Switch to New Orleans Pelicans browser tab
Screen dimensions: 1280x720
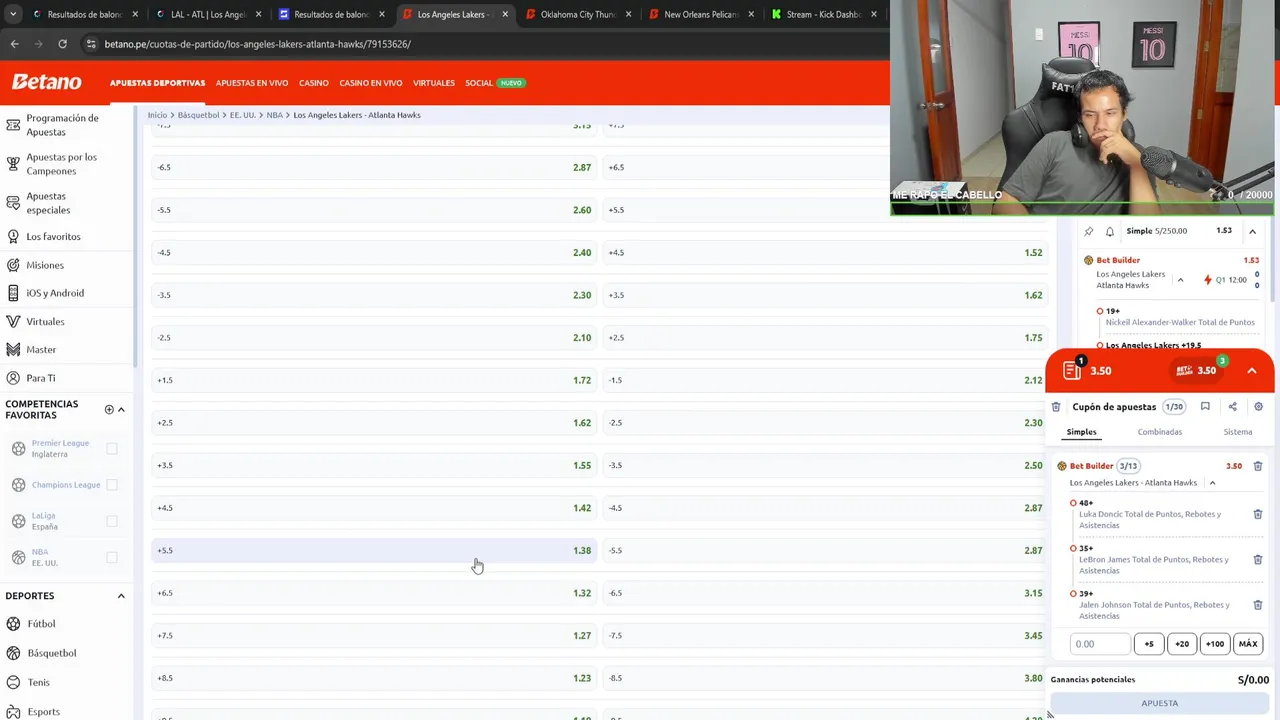(701, 14)
